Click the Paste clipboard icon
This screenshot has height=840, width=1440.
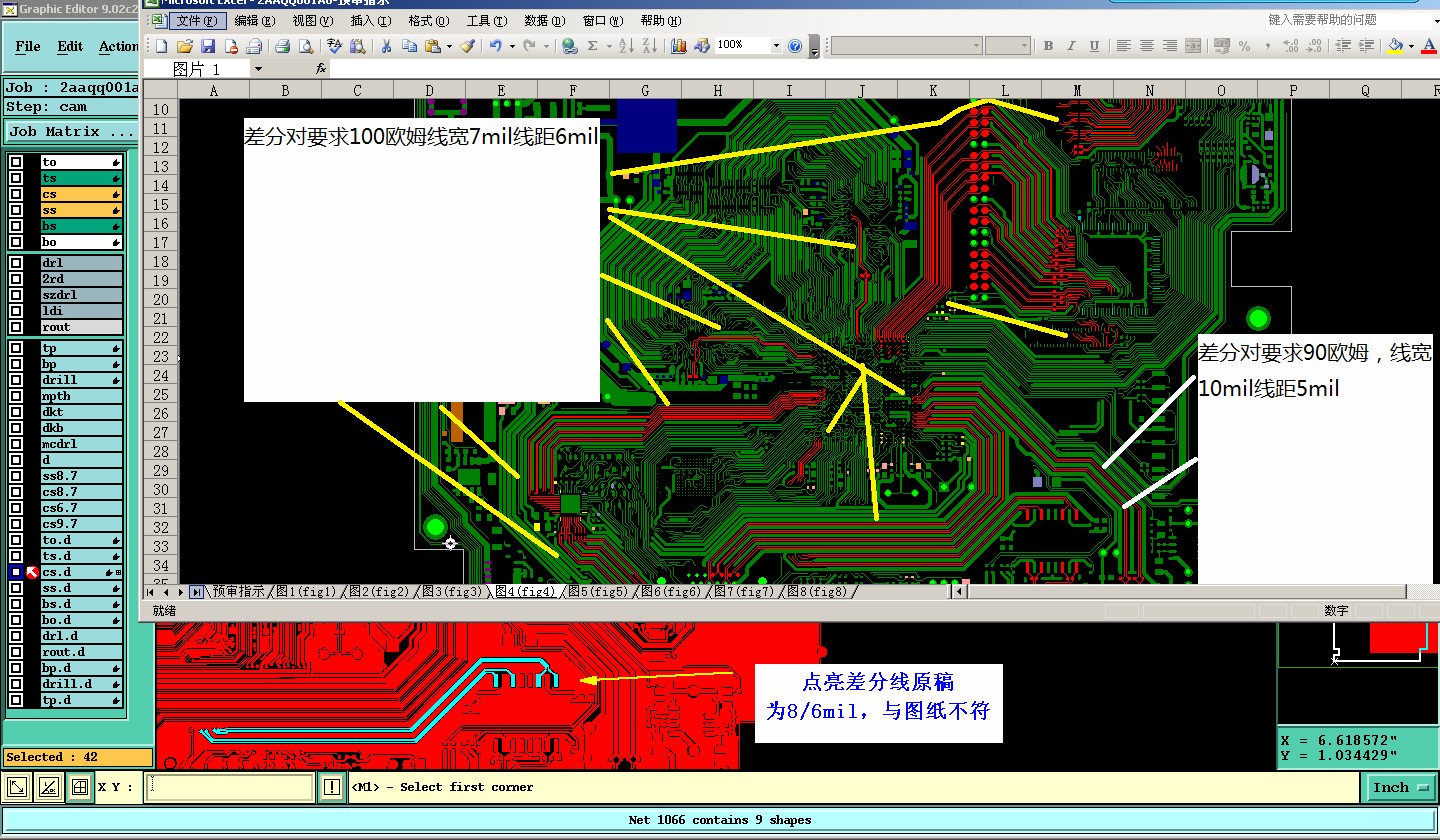coord(432,46)
